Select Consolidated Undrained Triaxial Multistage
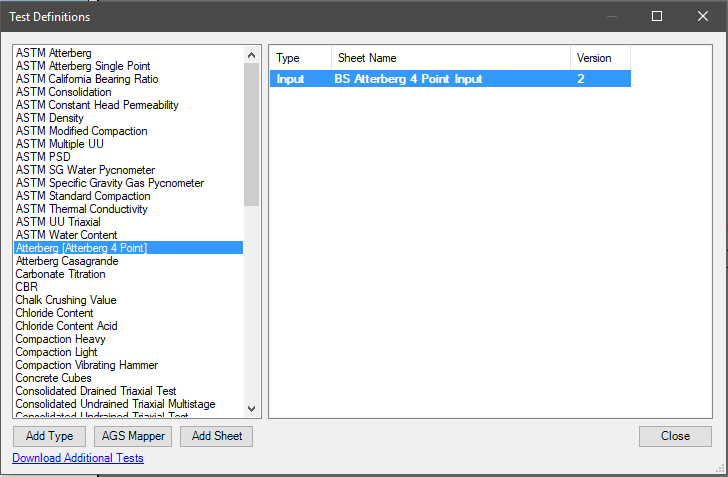 128,404
